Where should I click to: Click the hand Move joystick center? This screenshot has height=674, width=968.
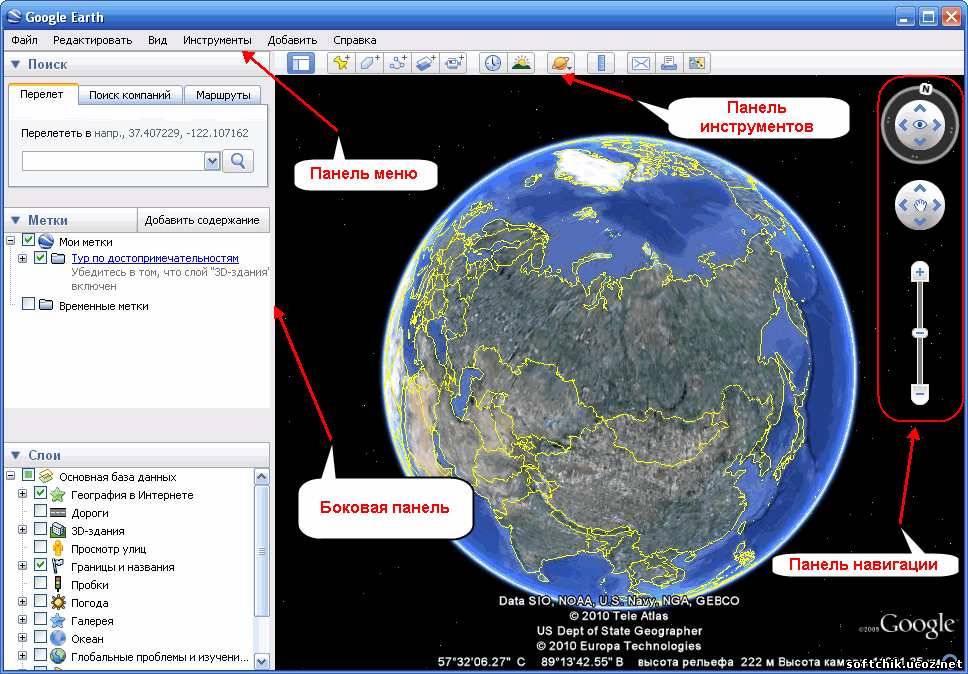click(920, 206)
